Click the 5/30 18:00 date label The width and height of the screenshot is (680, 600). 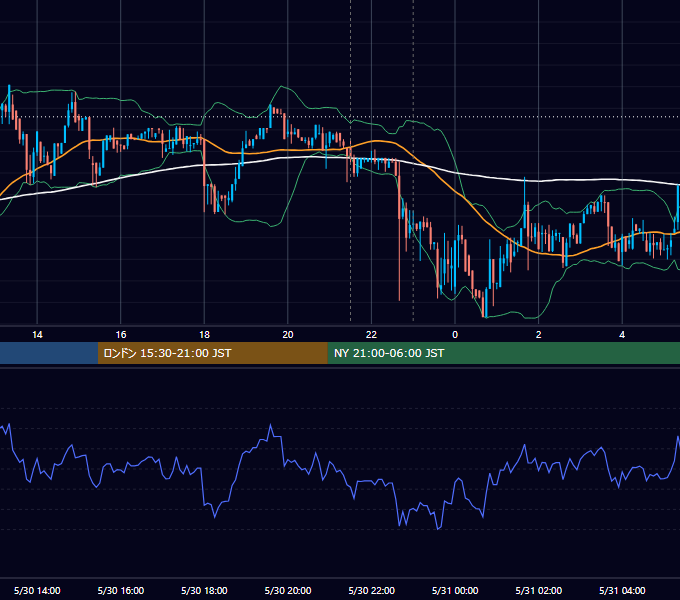[x=204, y=590]
